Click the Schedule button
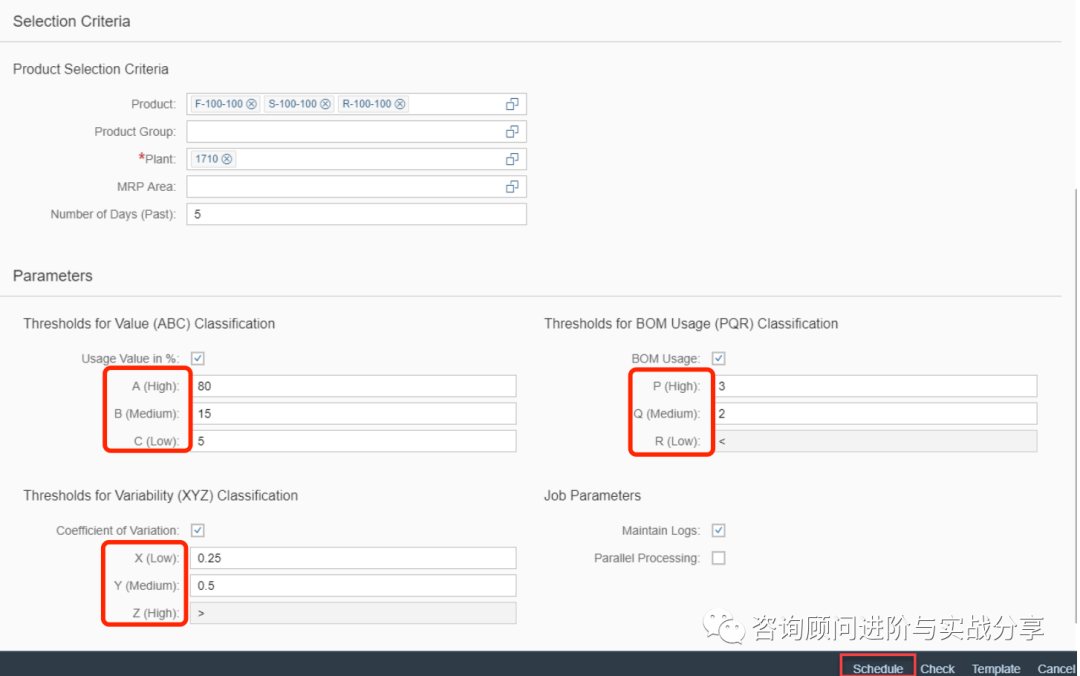Image resolution: width=1080 pixels, height=676 pixels. 877,666
